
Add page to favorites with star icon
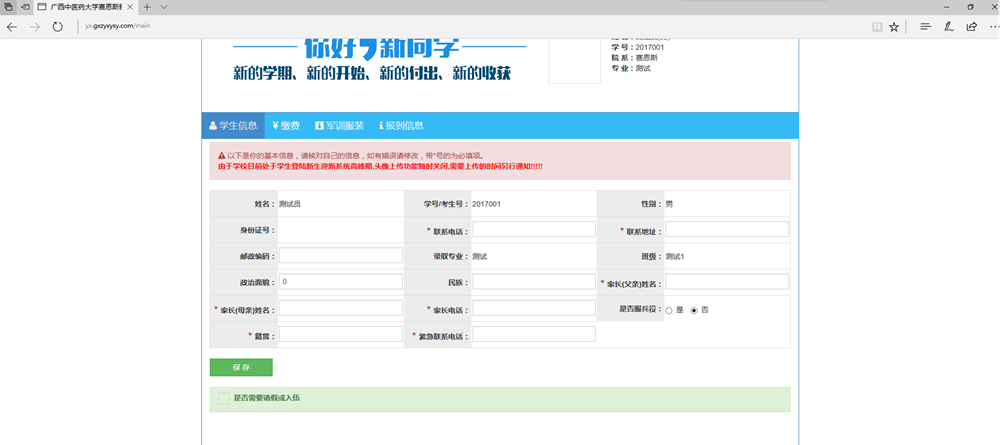click(894, 27)
